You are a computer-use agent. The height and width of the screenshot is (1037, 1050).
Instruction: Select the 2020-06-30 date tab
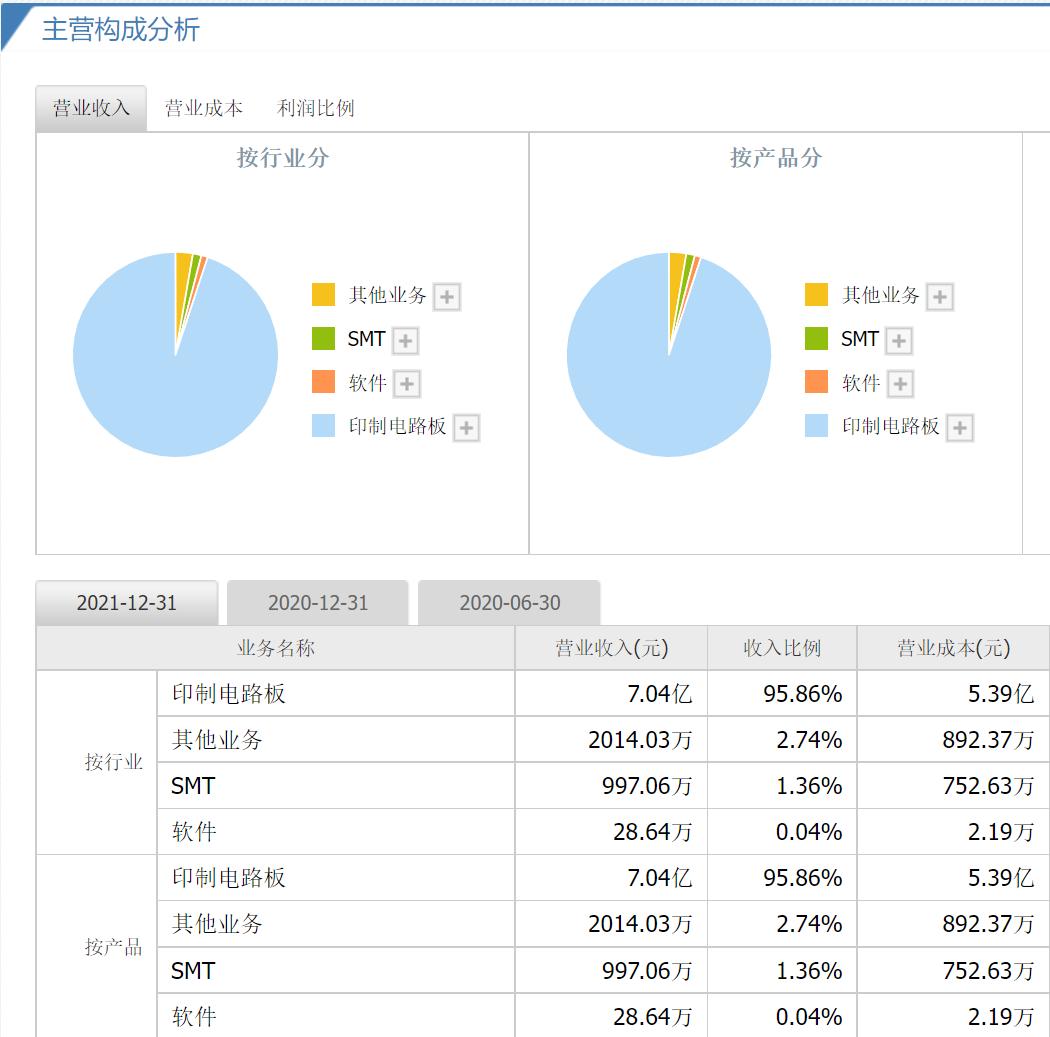click(510, 601)
